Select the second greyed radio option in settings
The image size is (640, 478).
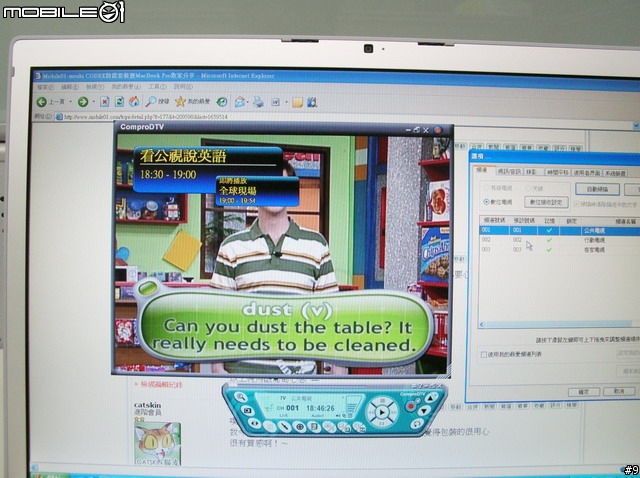(527, 188)
